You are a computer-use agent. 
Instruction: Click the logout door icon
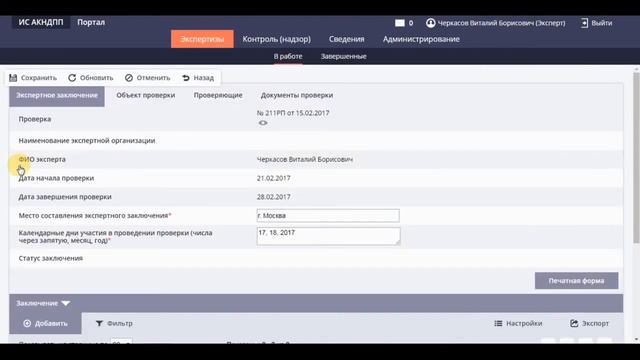click(x=584, y=23)
